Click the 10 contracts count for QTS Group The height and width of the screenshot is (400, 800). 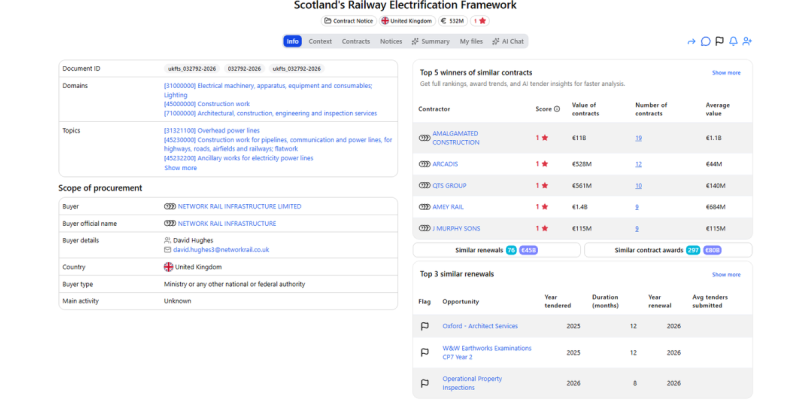pyautogui.click(x=638, y=186)
